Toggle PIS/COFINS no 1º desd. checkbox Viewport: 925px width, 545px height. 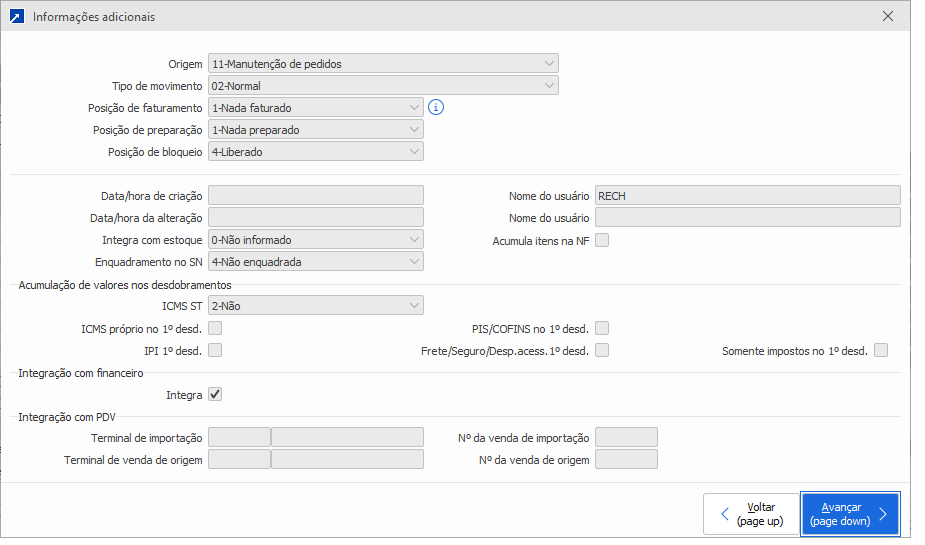[602, 328]
